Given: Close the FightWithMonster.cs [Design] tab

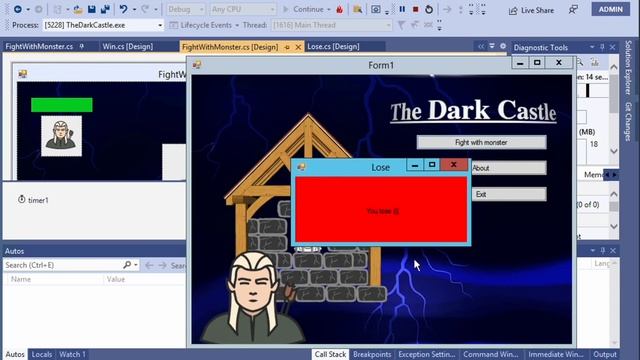Looking at the screenshot, I should (x=298, y=47).
